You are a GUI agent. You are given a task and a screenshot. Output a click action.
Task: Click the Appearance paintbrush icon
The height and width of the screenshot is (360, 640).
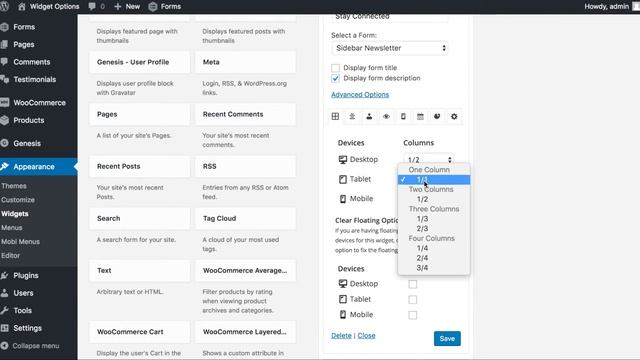coord(4,167)
